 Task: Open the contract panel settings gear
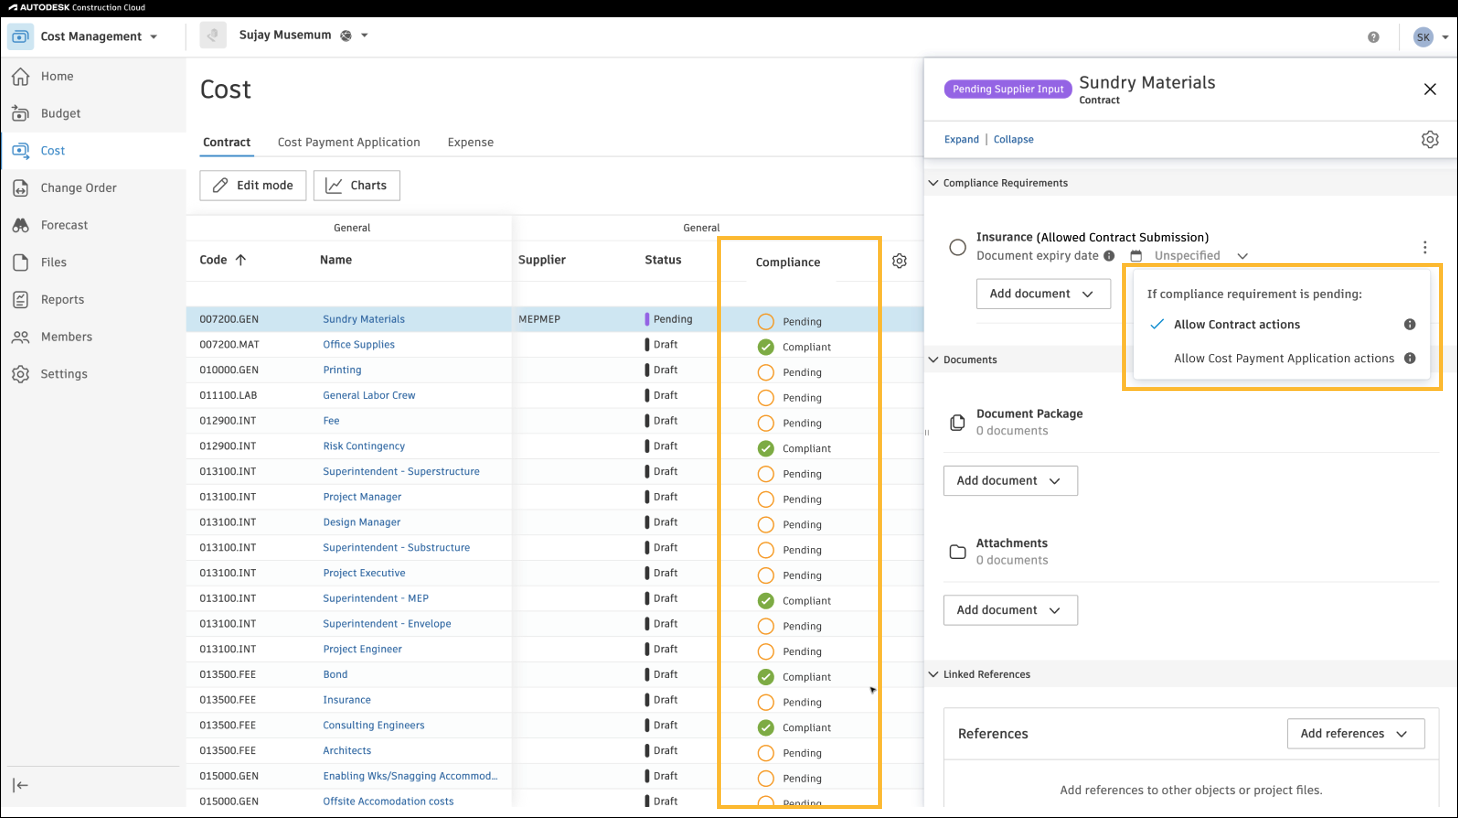1430,140
